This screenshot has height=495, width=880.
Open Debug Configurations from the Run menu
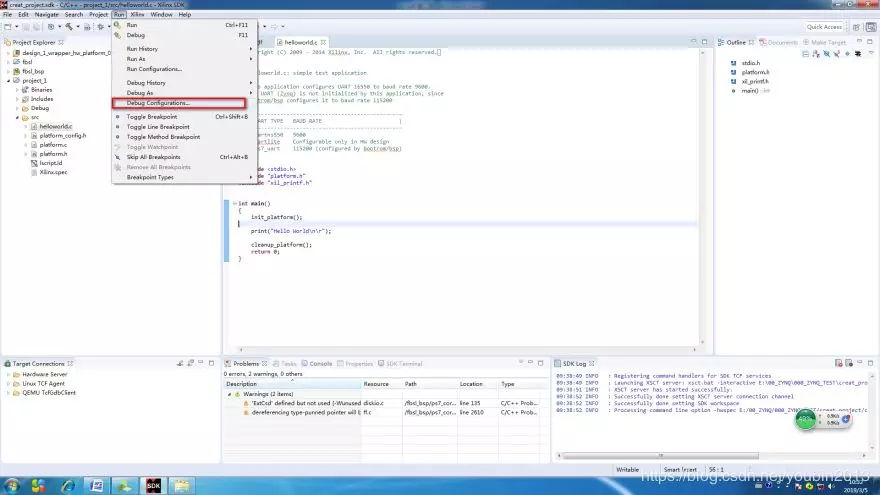click(x=158, y=103)
